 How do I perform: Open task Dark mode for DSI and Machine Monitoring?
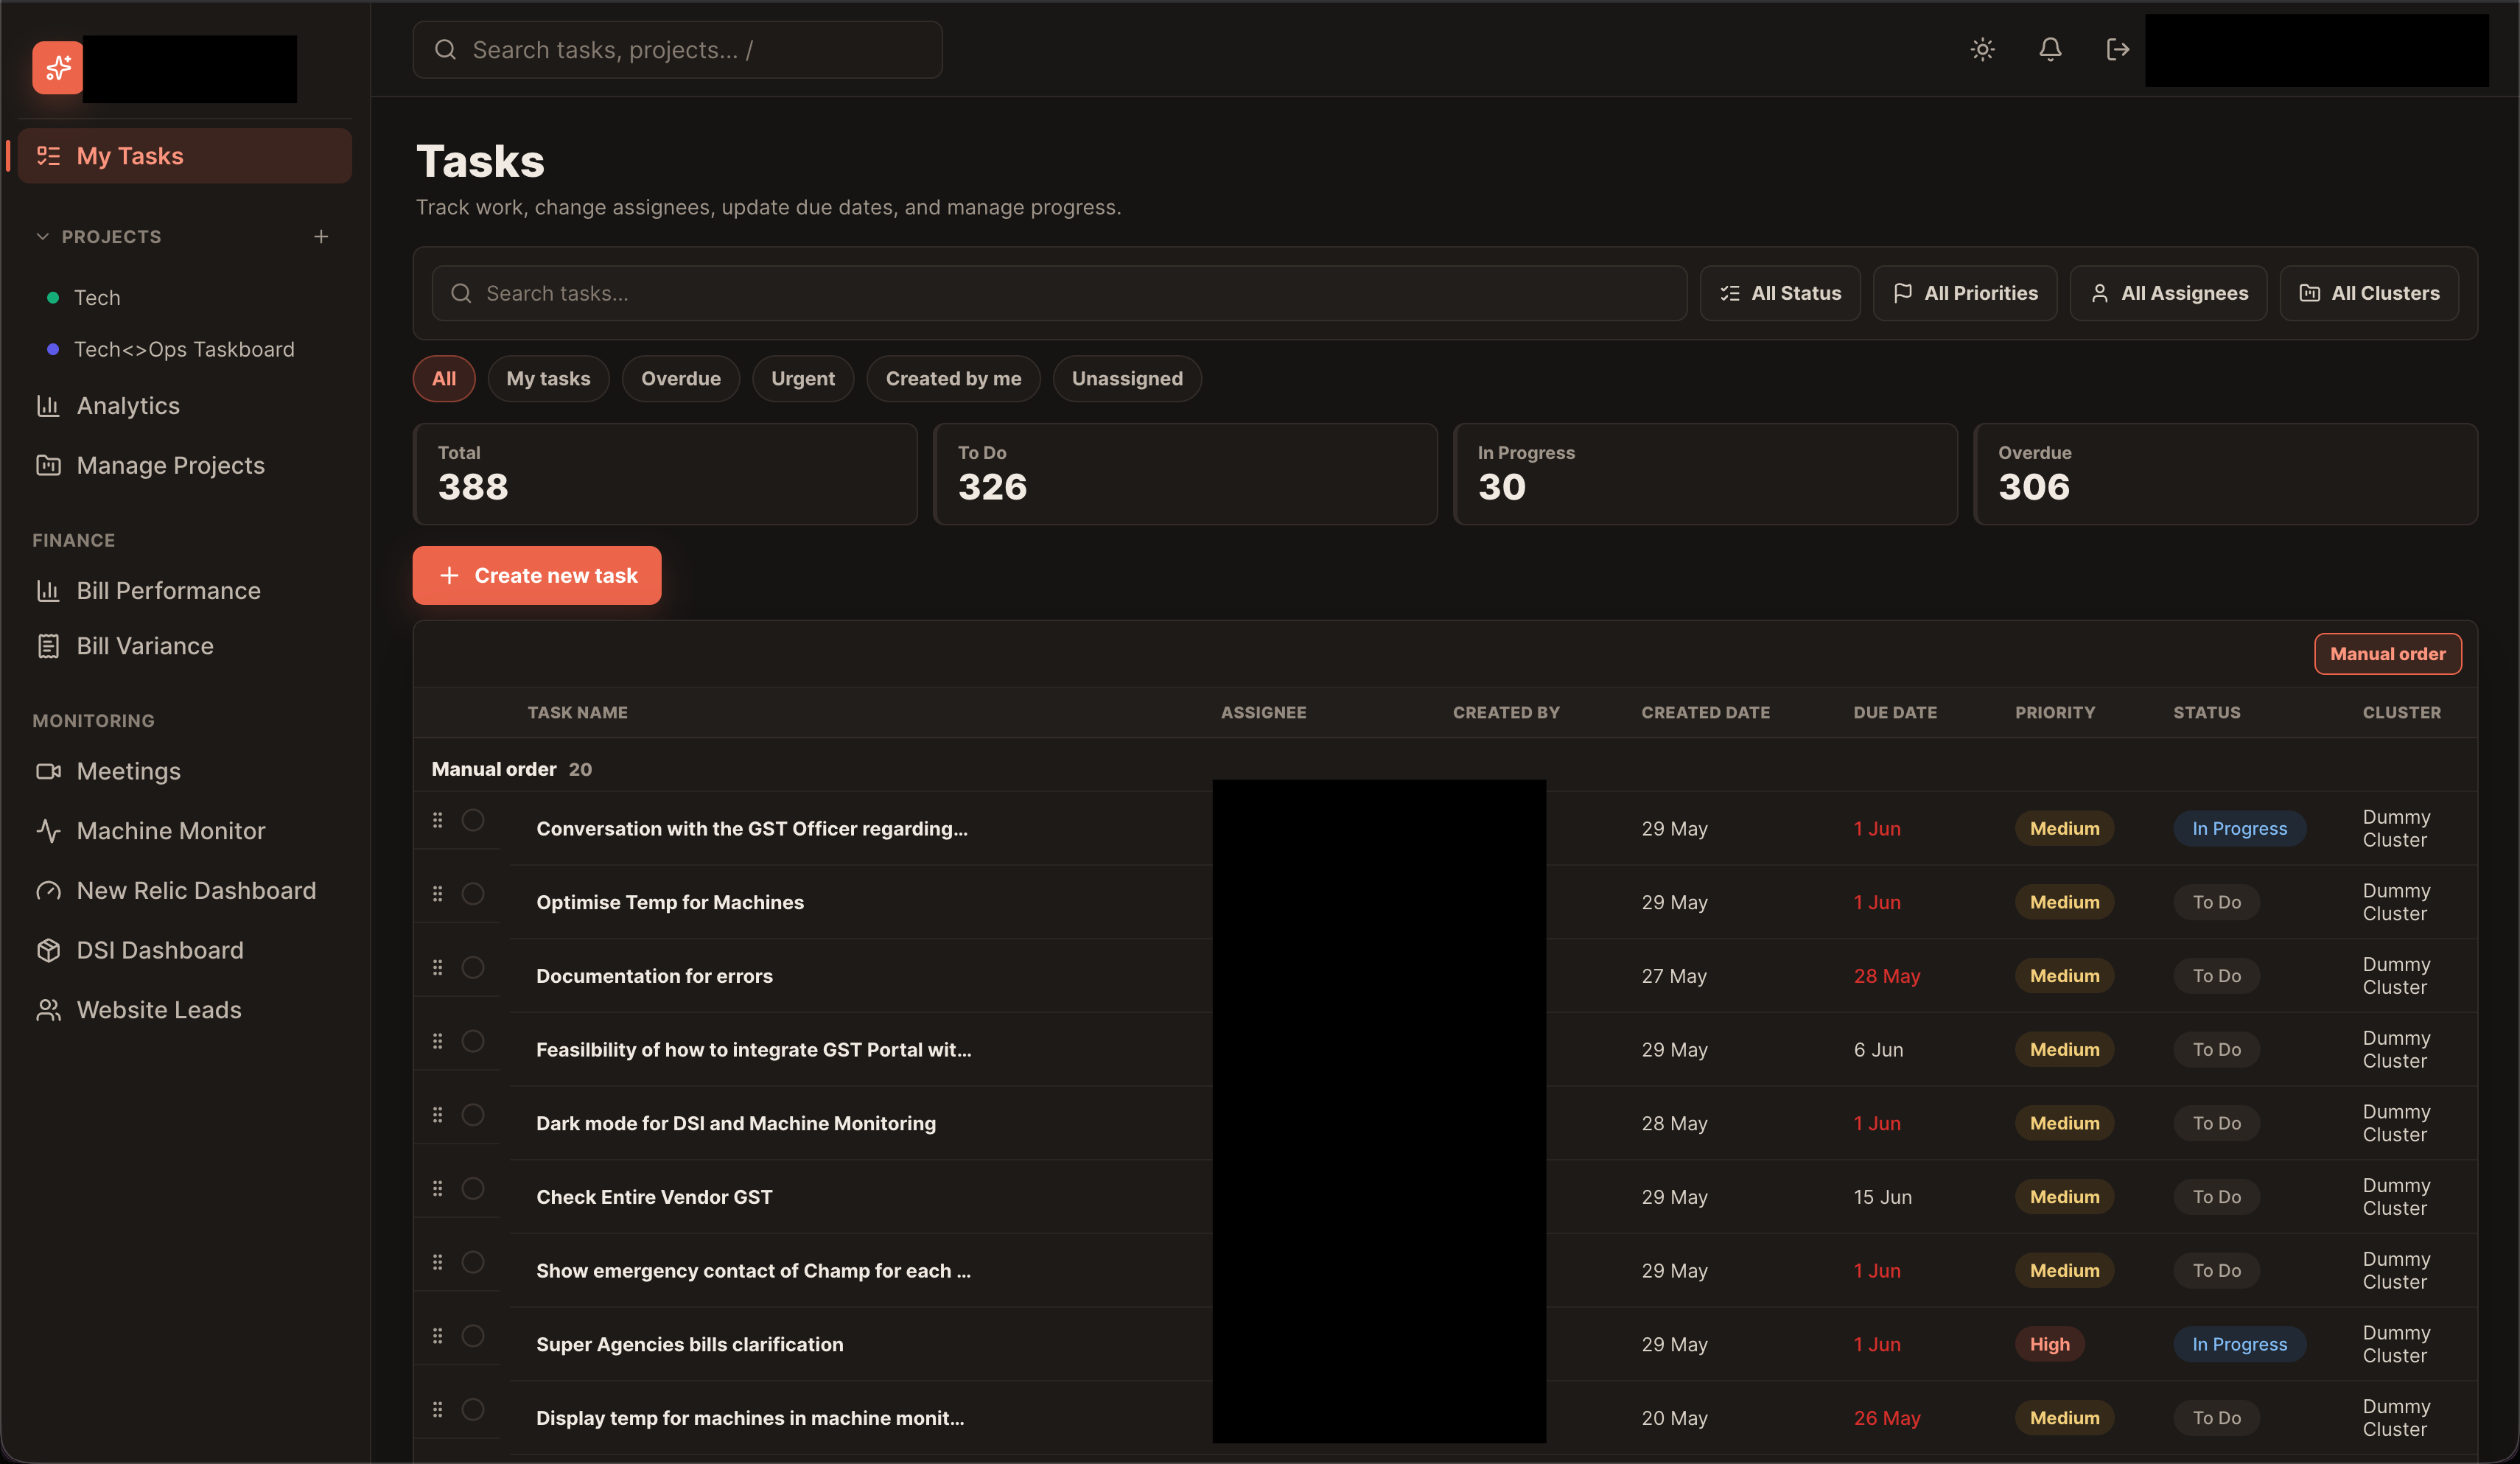coord(736,1123)
